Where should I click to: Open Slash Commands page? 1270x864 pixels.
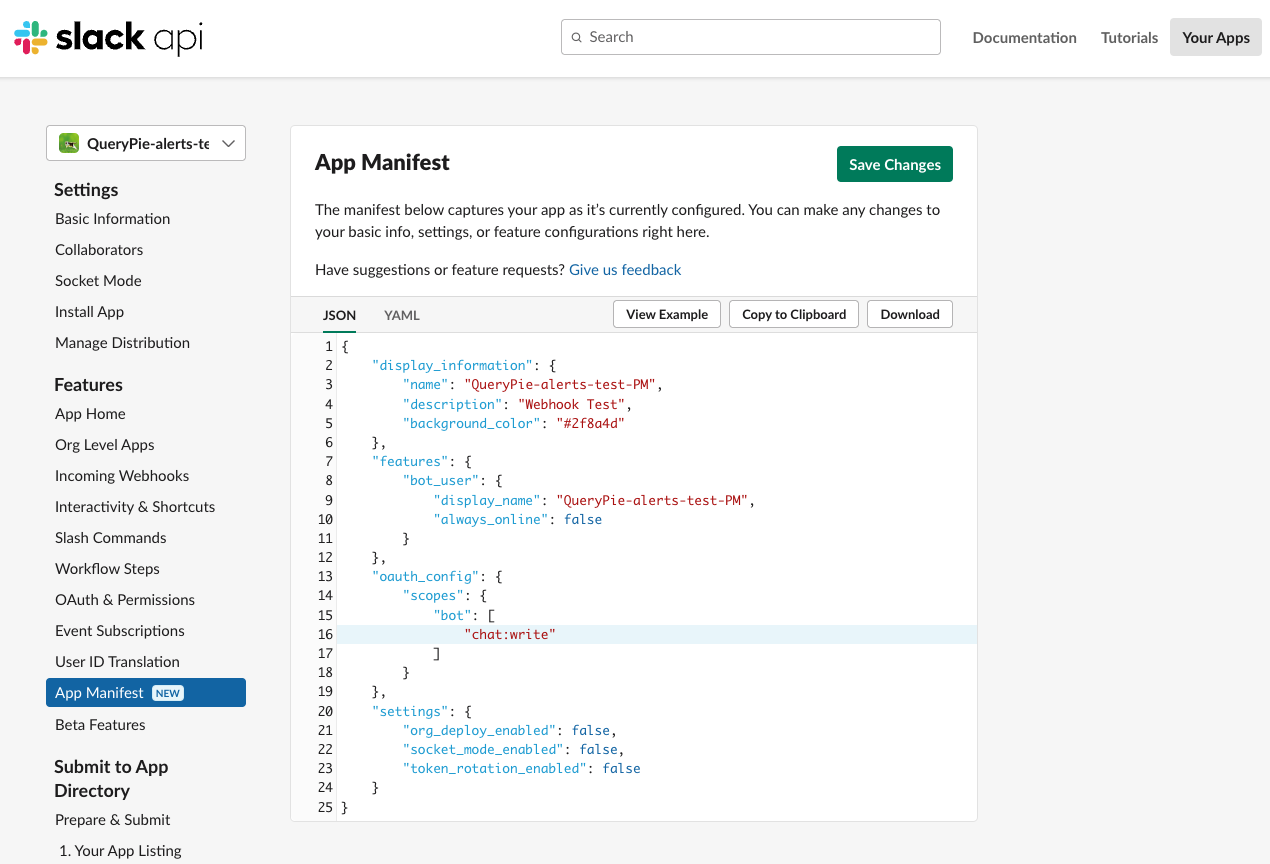click(x=111, y=538)
